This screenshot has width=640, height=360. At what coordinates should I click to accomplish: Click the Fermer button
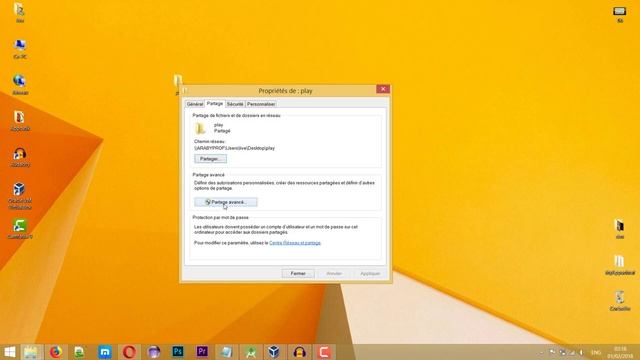298,273
